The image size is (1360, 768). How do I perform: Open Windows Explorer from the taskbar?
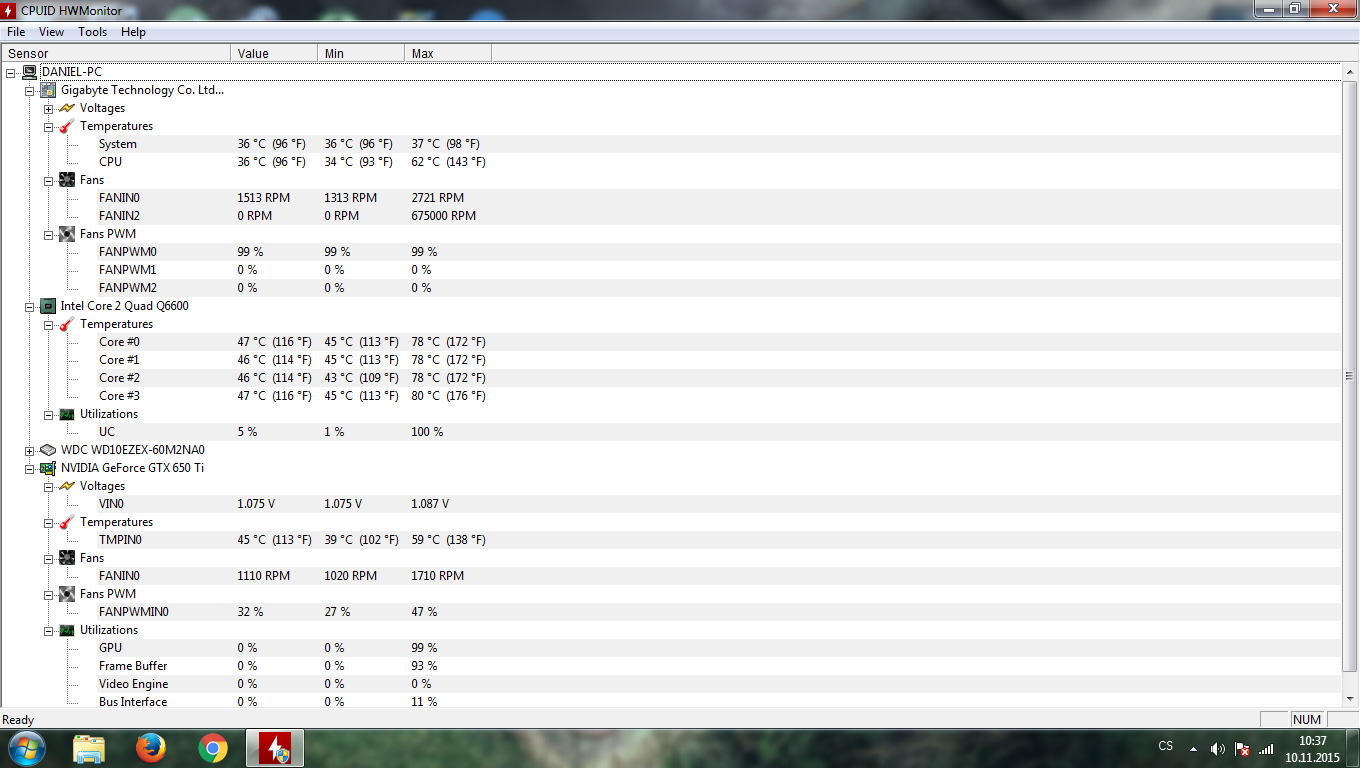click(89, 748)
